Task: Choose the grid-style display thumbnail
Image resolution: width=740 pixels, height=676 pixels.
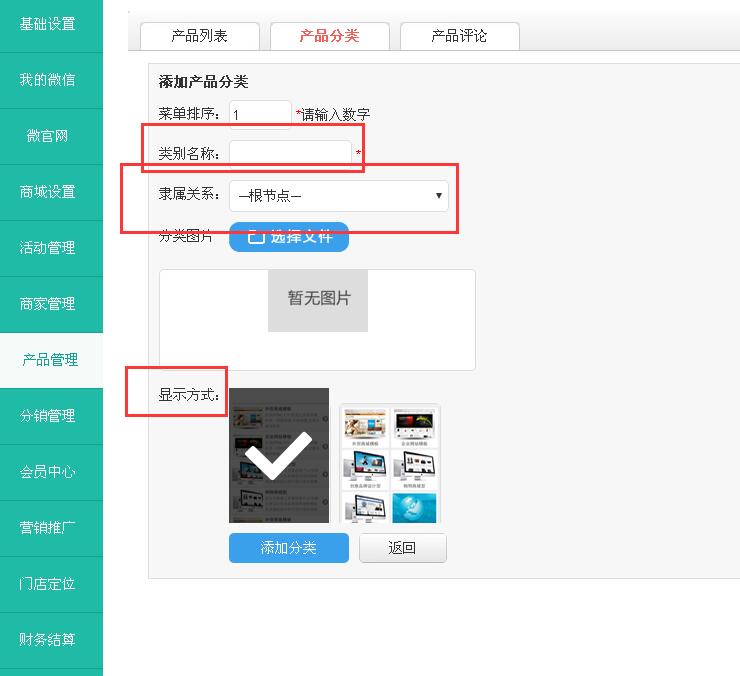Action: (389, 463)
